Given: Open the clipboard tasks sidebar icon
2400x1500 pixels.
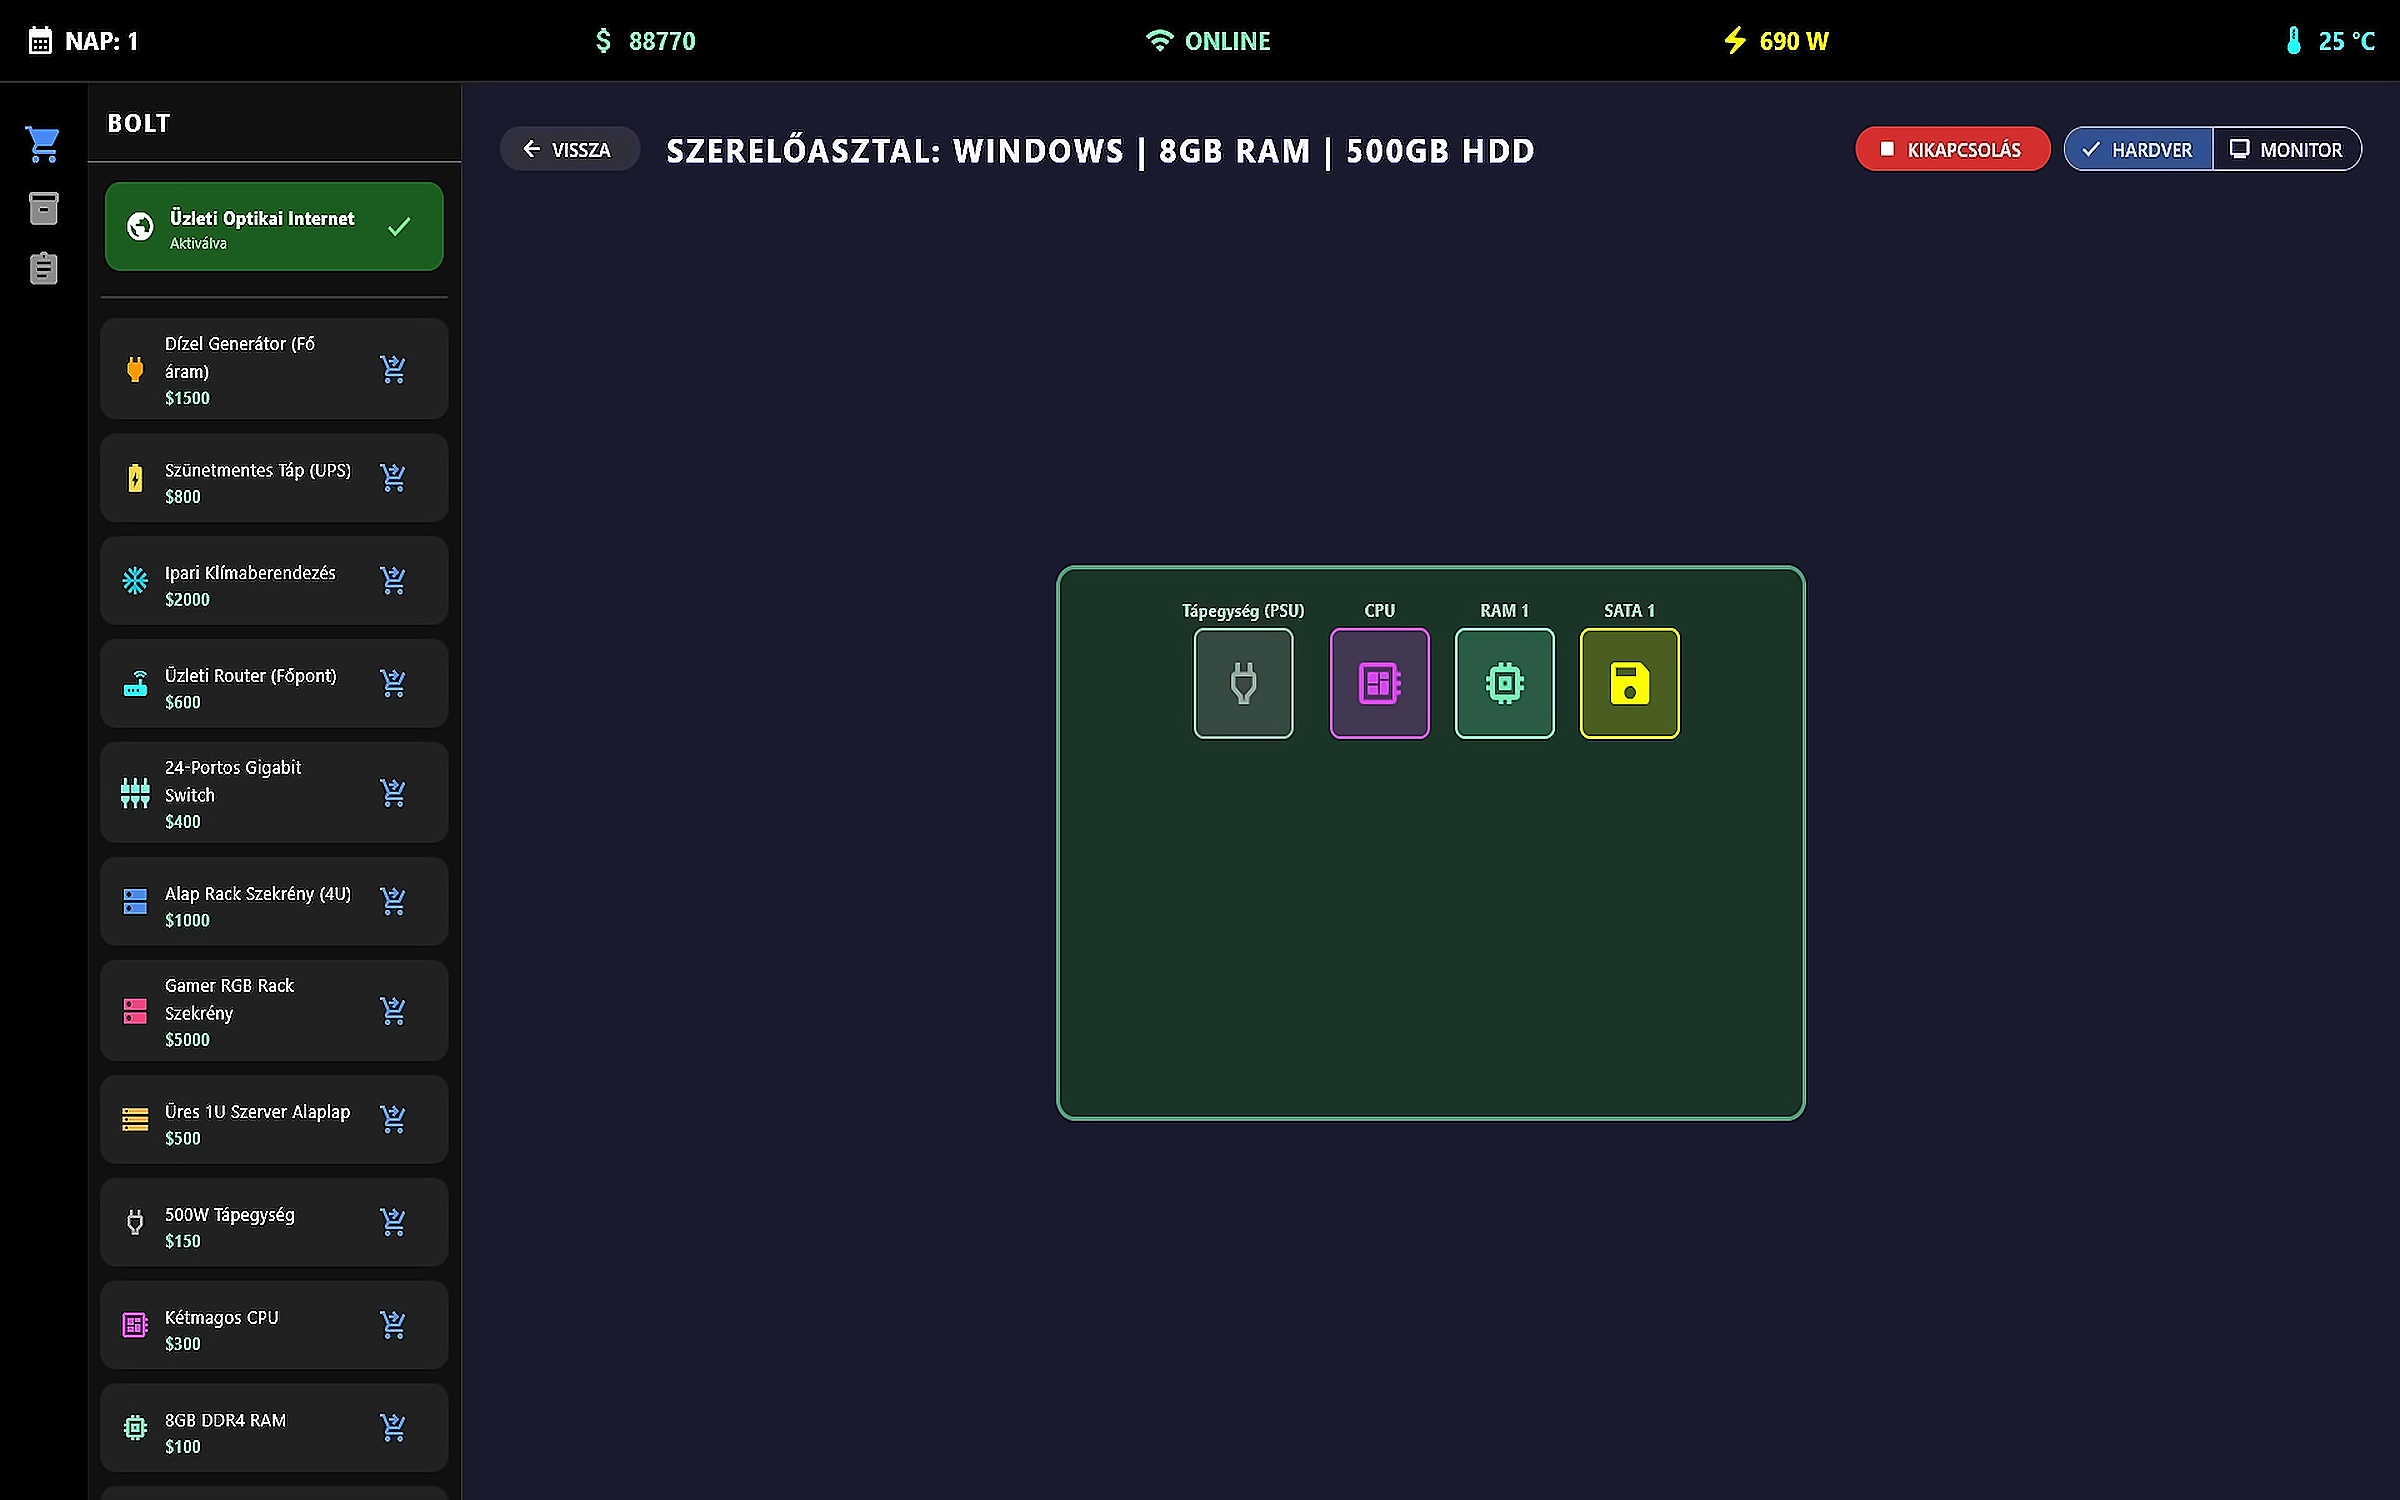Looking at the screenshot, I should (x=43, y=268).
